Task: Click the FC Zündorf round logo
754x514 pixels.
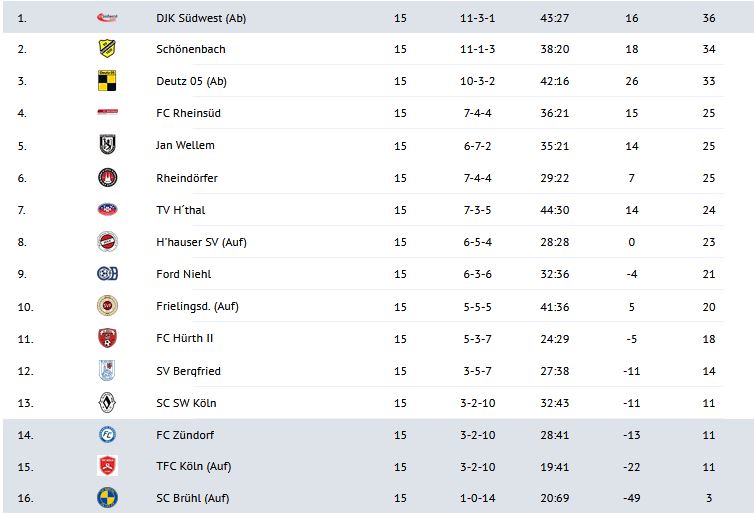Action: 107,435
